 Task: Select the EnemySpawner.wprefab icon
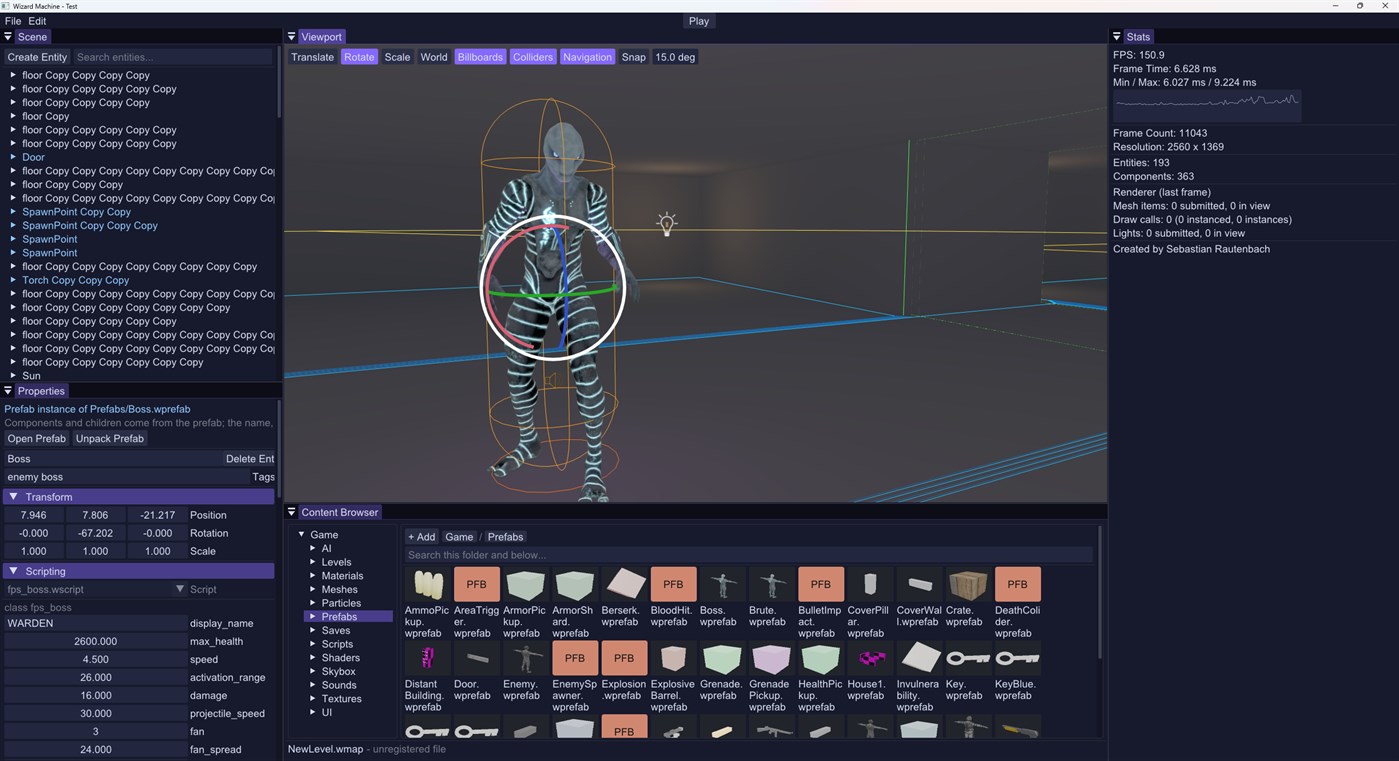click(575, 659)
